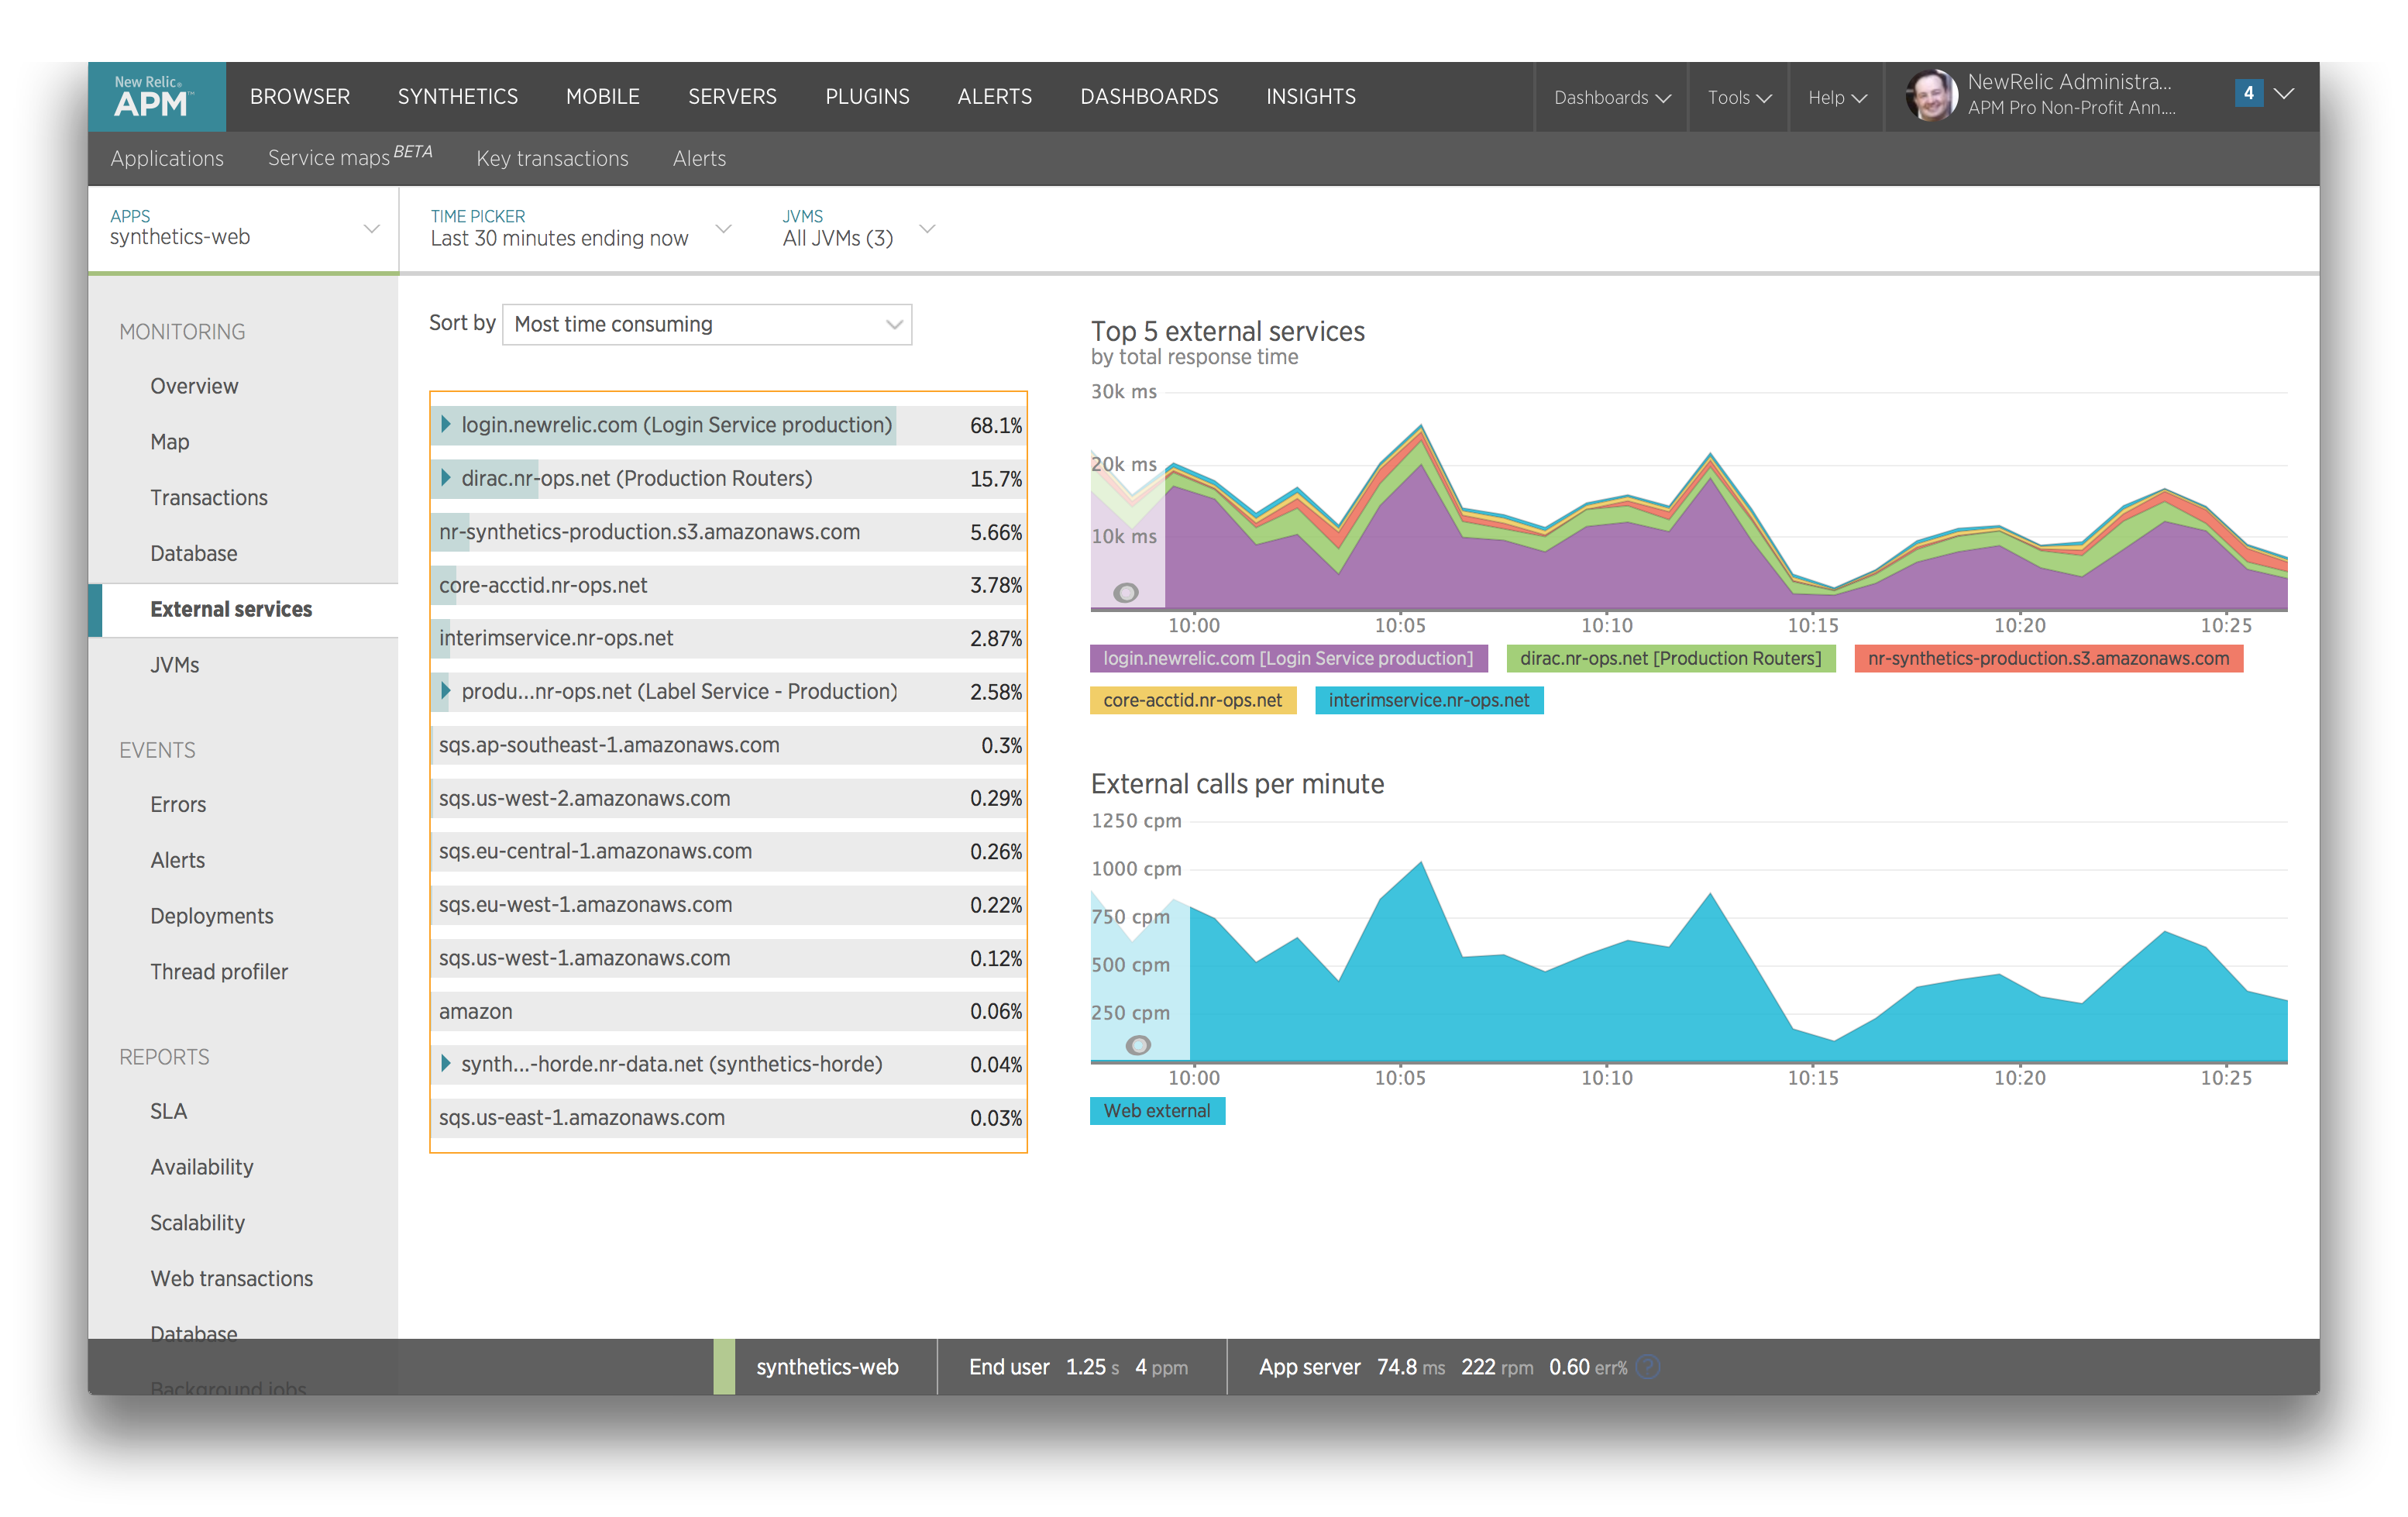
Task: Switch to SERVERS product tab
Action: tap(732, 96)
